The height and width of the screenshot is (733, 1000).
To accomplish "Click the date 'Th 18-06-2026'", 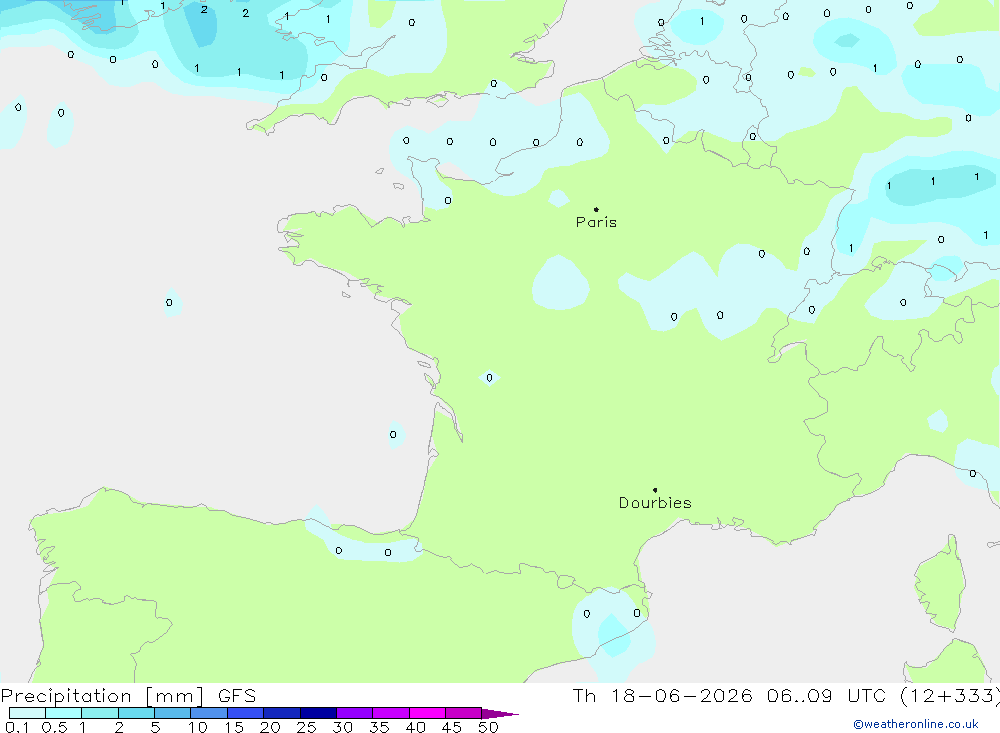I will click(x=662, y=696).
